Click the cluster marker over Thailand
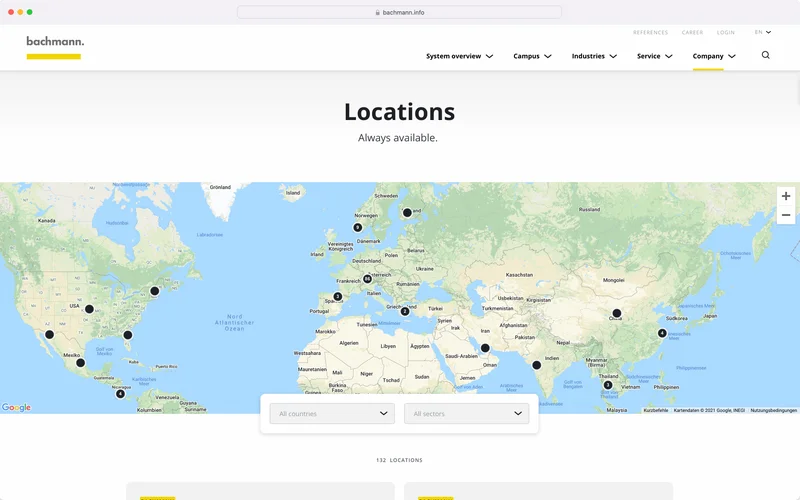800x500 pixels. tap(607, 385)
